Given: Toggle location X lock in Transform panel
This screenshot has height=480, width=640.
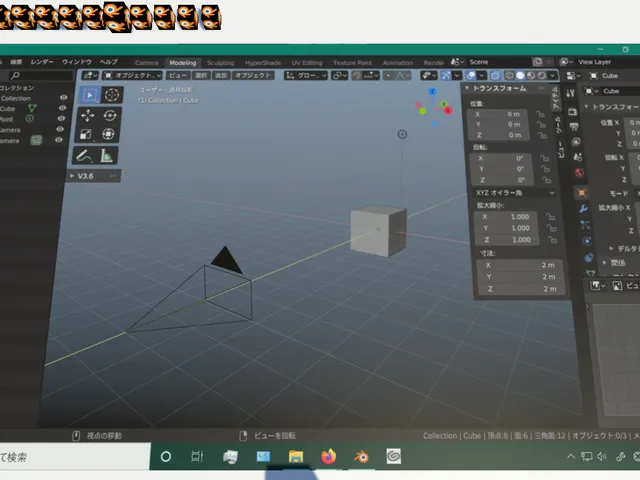Looking at the screenshot, I should pos(540,114).
